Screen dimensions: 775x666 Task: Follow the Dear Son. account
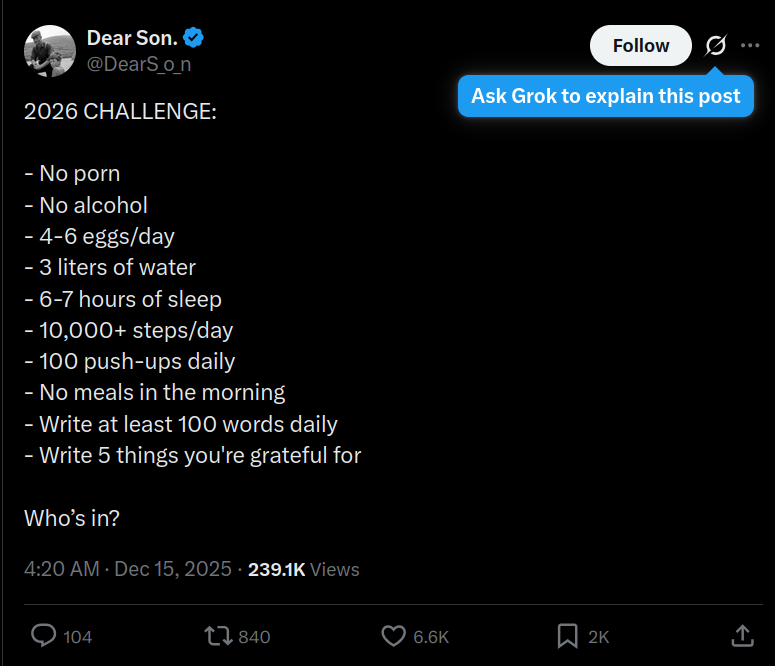tap(640, 46)
